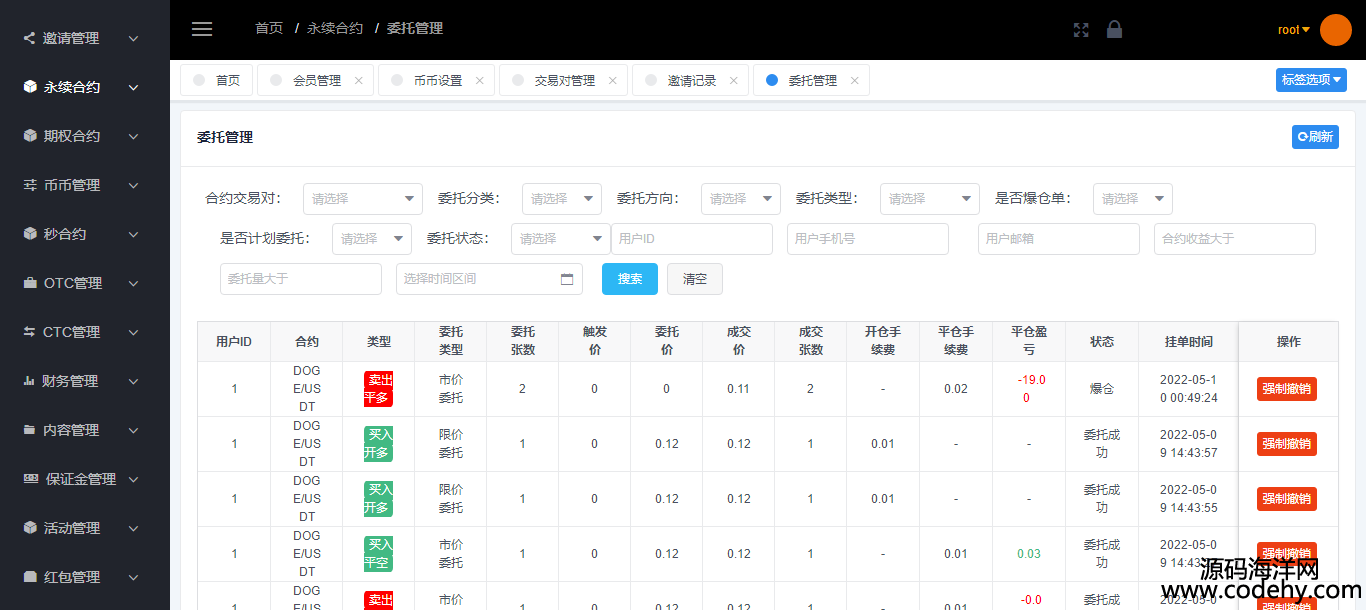1366x610 pixels.
Task: Click the -19.0 平仓盈亏 value
Action: (x=1029, y=389)
